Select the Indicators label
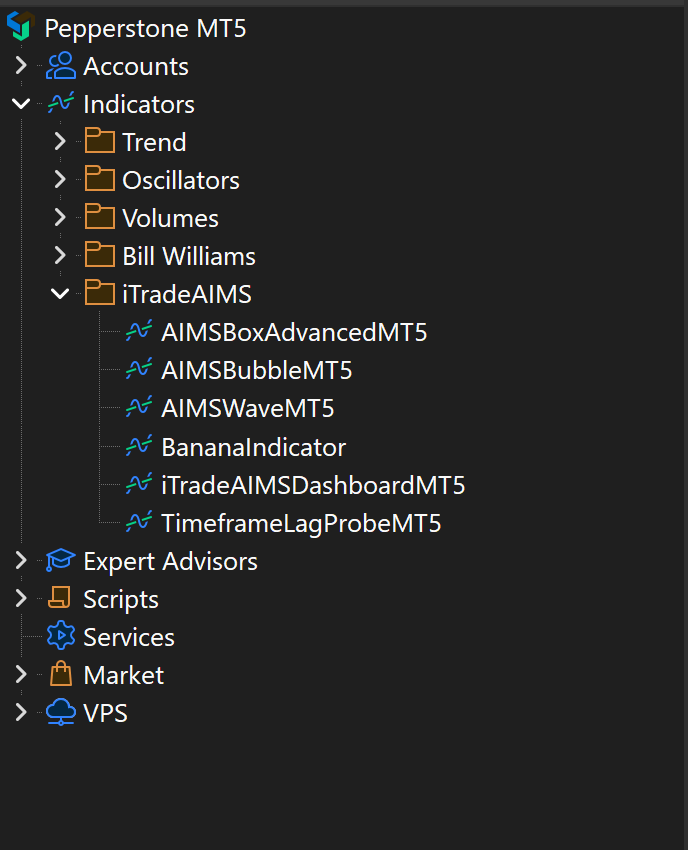 tap(139, 105)
